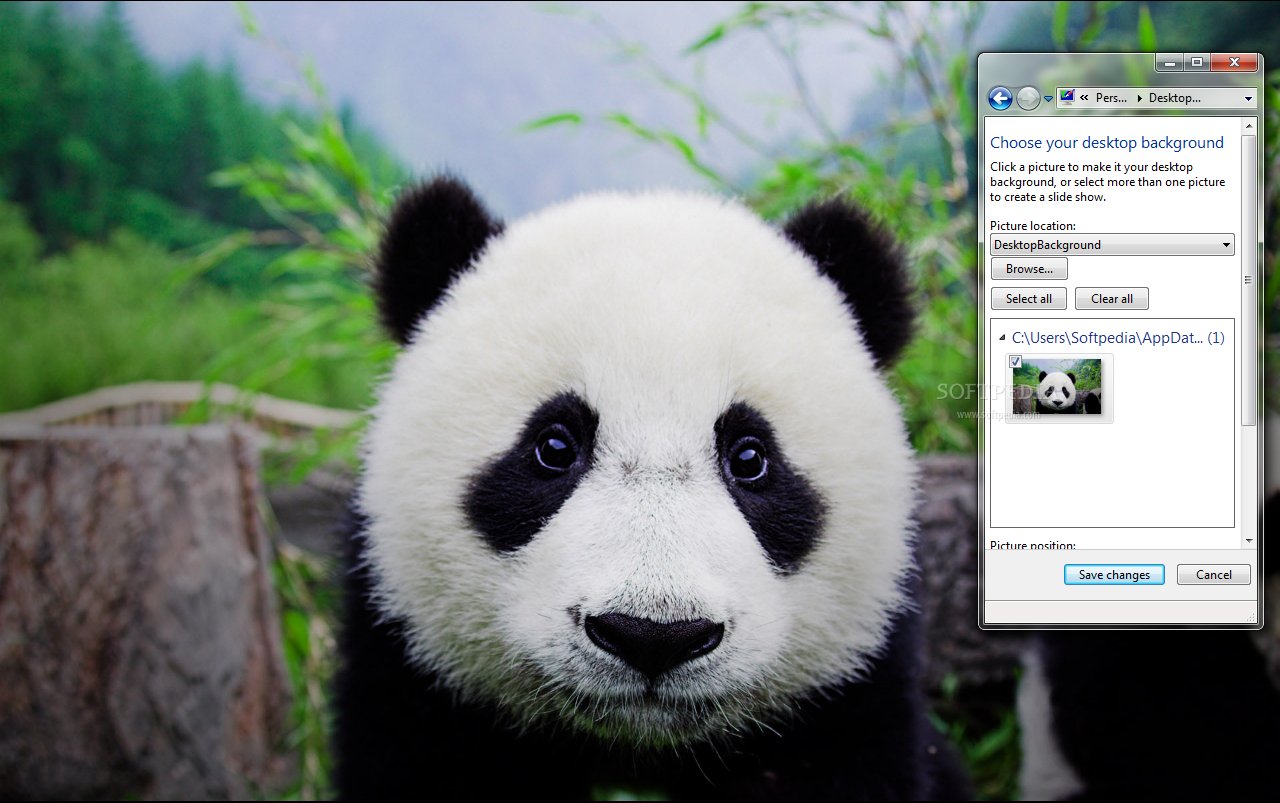1280x803 pixels.
Task: Click the 'Choose your desktop background' heading
Action: click(1107, 143)
